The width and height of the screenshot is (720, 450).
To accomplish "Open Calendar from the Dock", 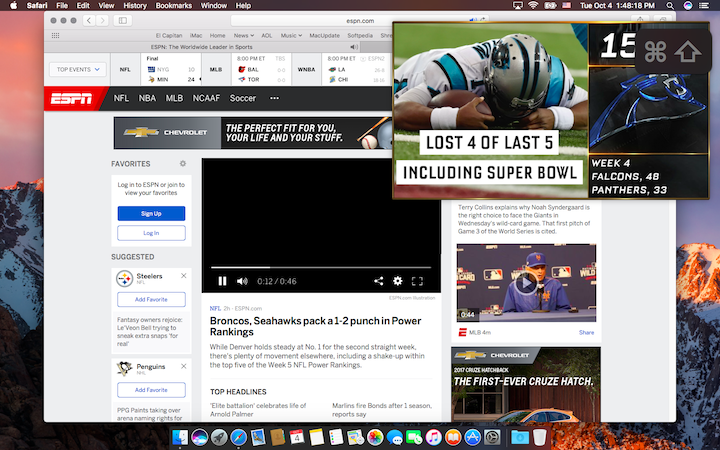I will pos(297,437).
